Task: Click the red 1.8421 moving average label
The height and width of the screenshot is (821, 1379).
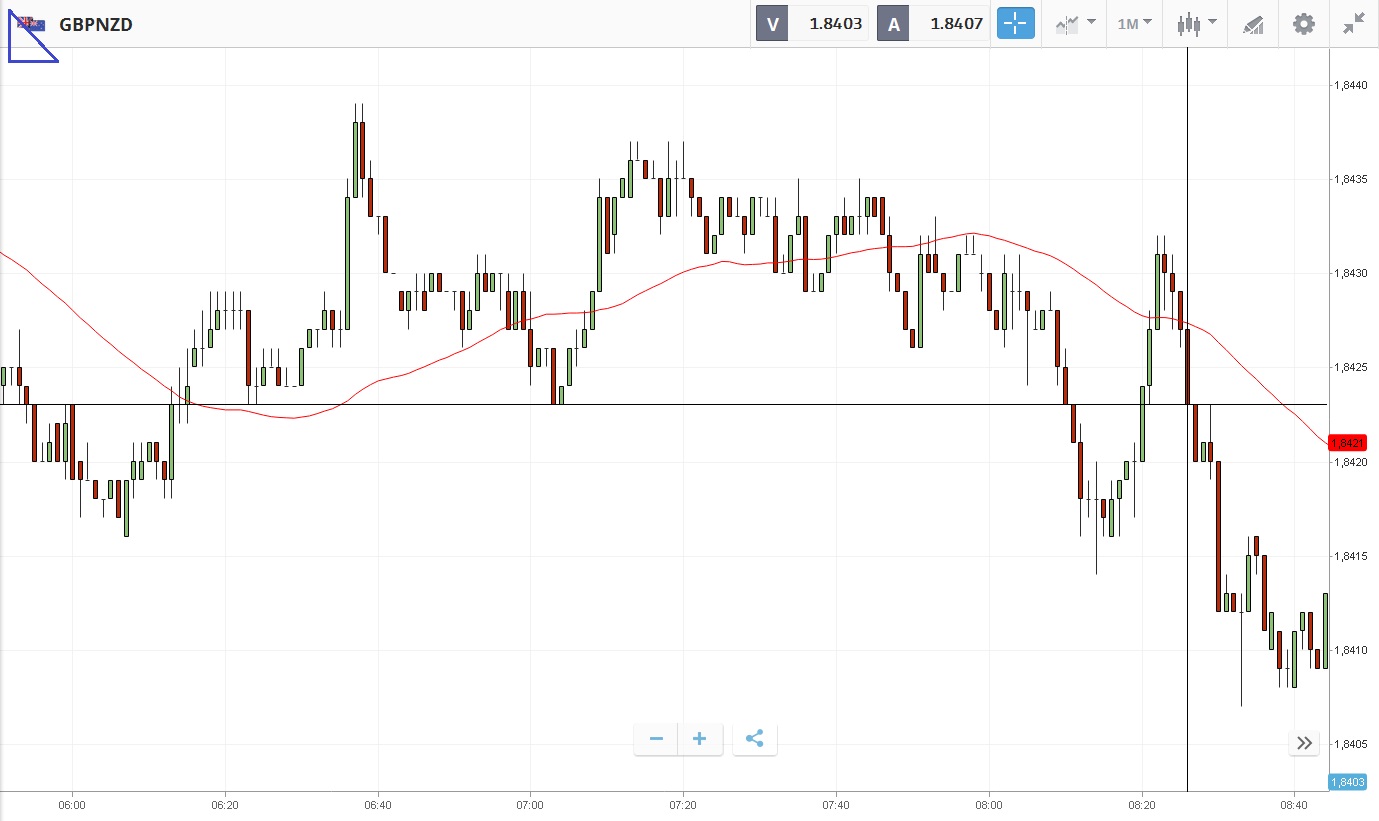Action: click(1346, 442)
